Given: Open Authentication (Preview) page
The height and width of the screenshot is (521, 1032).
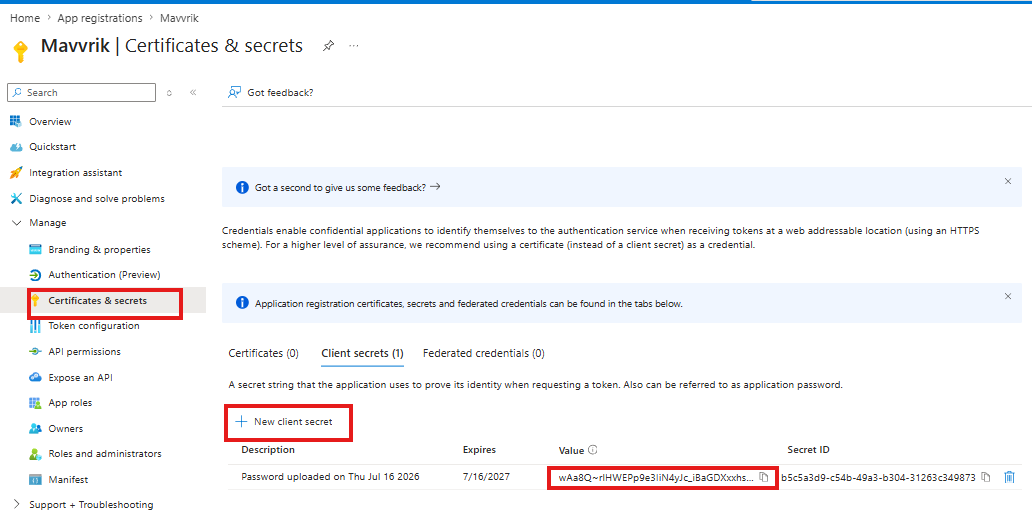Looking at the screenshot, I should pyautogui.click(x=104, y=274).
